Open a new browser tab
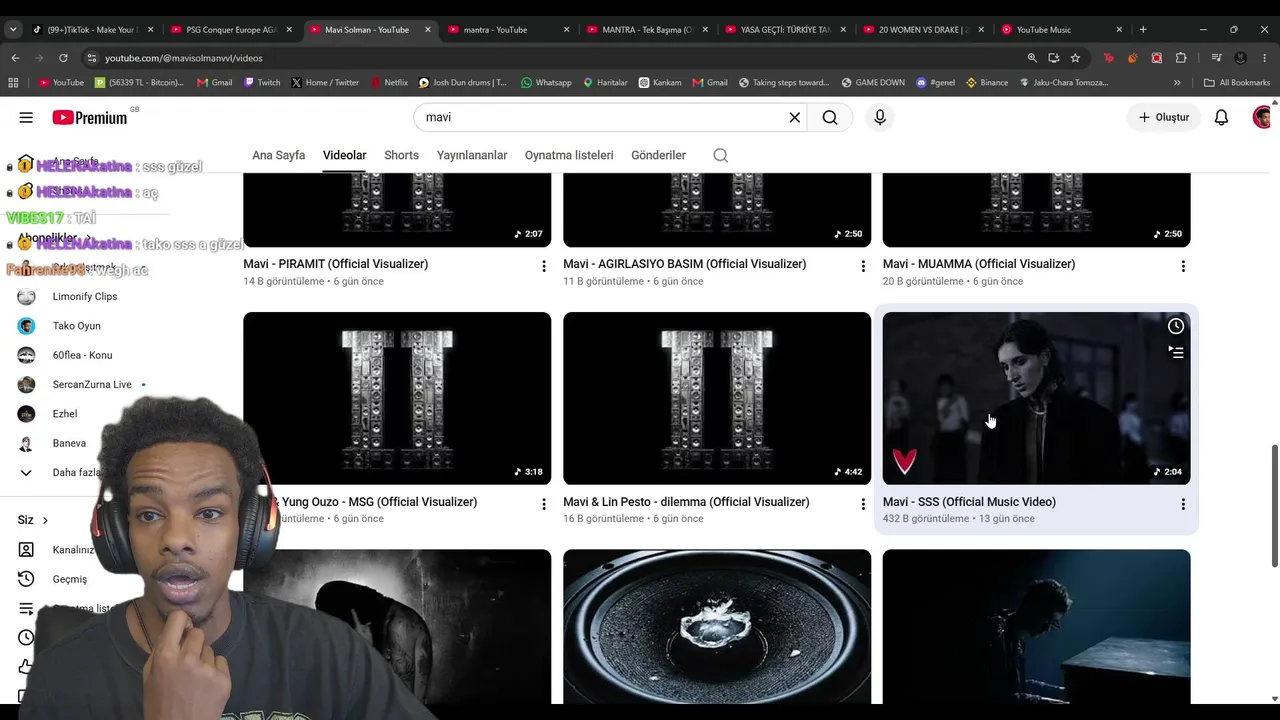This screenshot has width=1280, height=720. pyautogui.click(x=1143, y=29)
